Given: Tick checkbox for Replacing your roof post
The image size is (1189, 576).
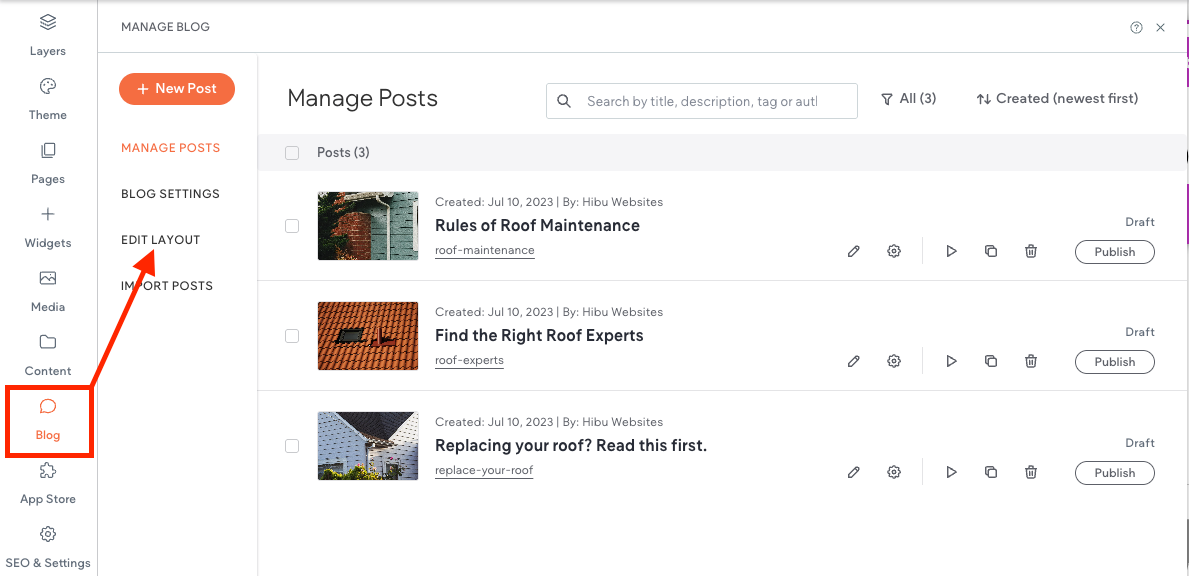Looking at the screenshot, I should (x=292, y=446).
